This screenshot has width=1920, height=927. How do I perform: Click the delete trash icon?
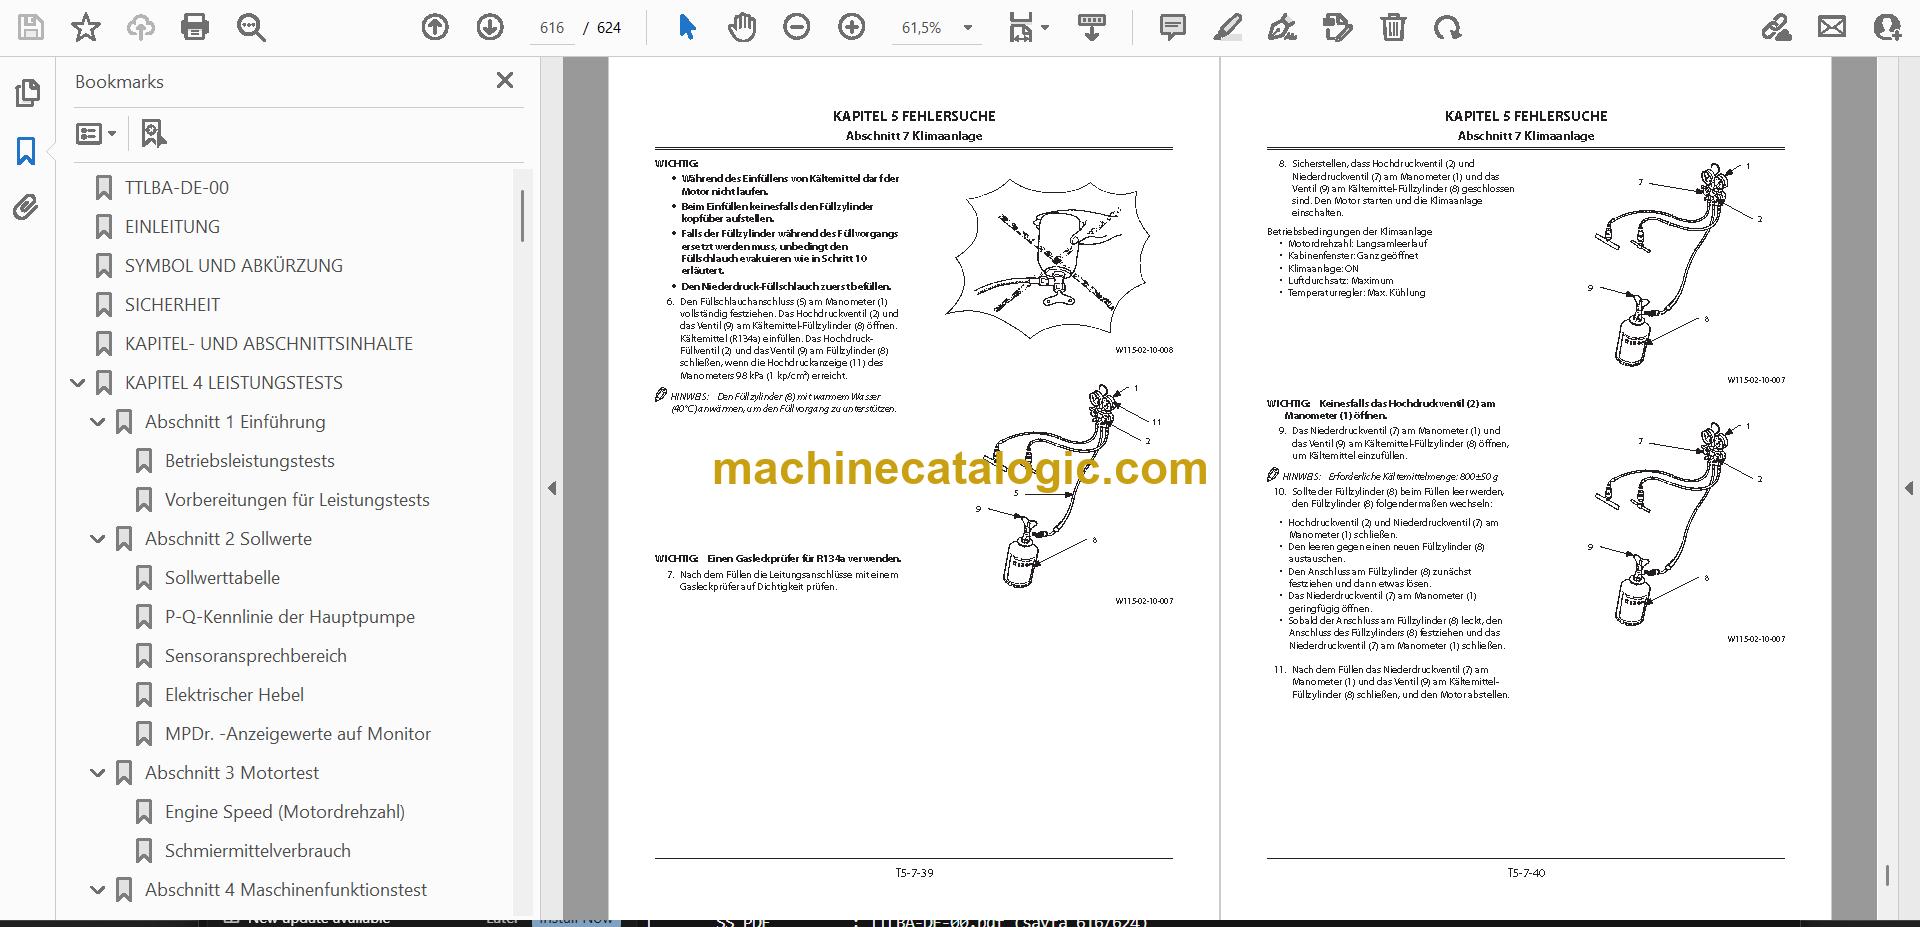1393,27
